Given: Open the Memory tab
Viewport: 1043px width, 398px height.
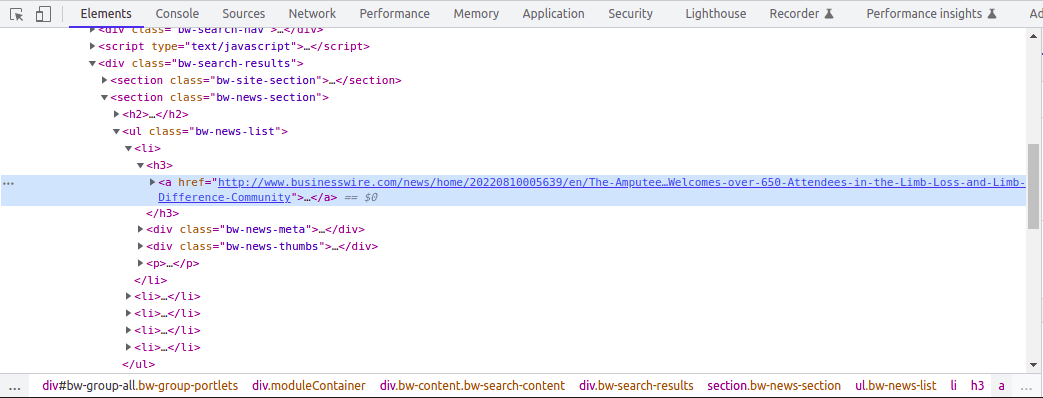Looking at the screenshot, I should 476,14.
